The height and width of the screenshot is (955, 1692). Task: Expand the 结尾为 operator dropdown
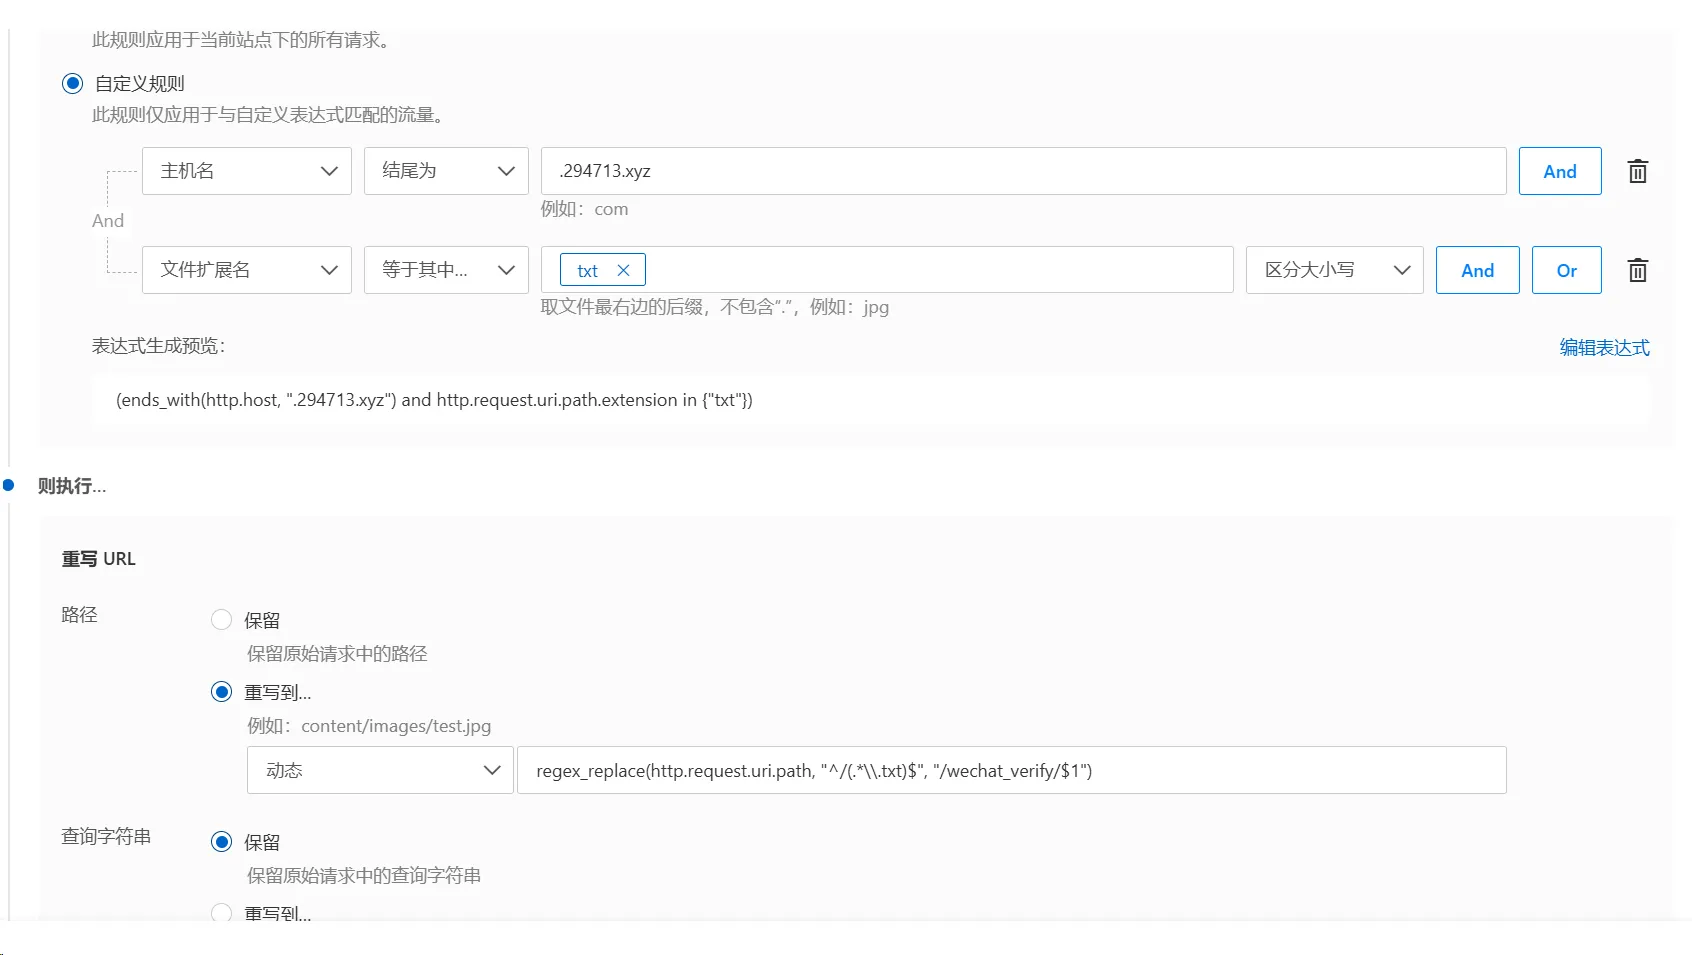(446, 171)
